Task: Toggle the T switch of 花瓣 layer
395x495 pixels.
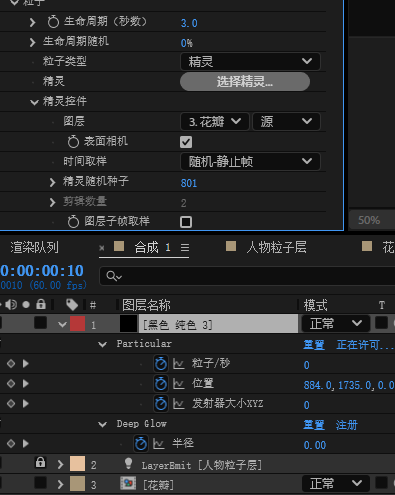Action: point(381,483)
